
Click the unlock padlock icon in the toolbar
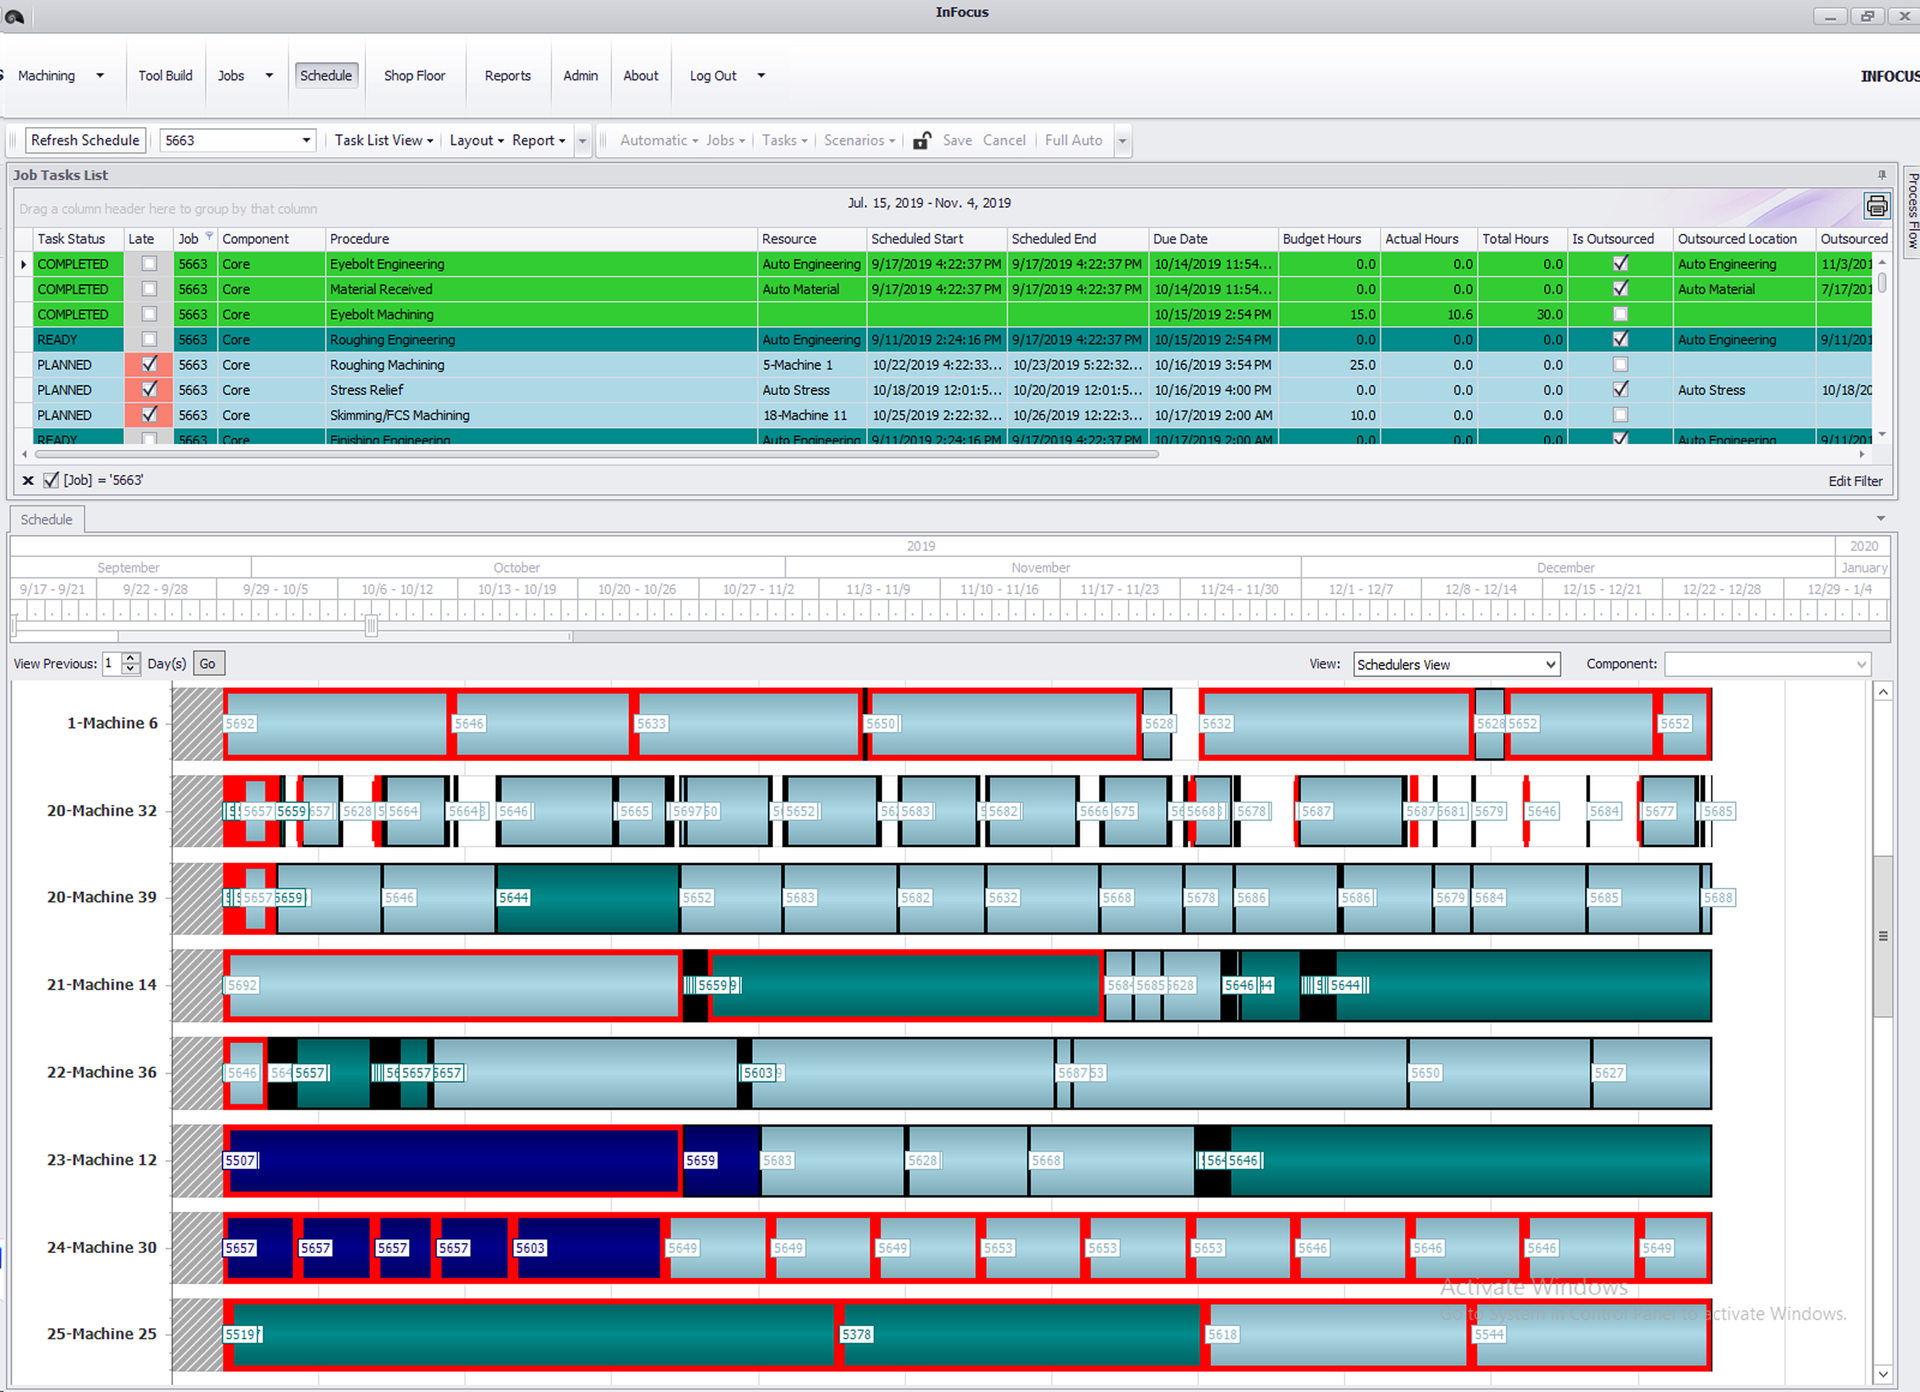click(x=921, y=140)
